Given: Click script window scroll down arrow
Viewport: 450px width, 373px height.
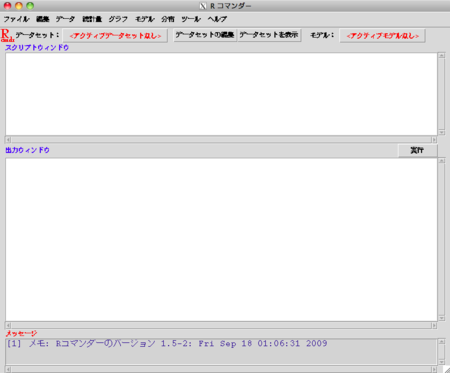Looking at the screenshot, I should click(442, 133).
